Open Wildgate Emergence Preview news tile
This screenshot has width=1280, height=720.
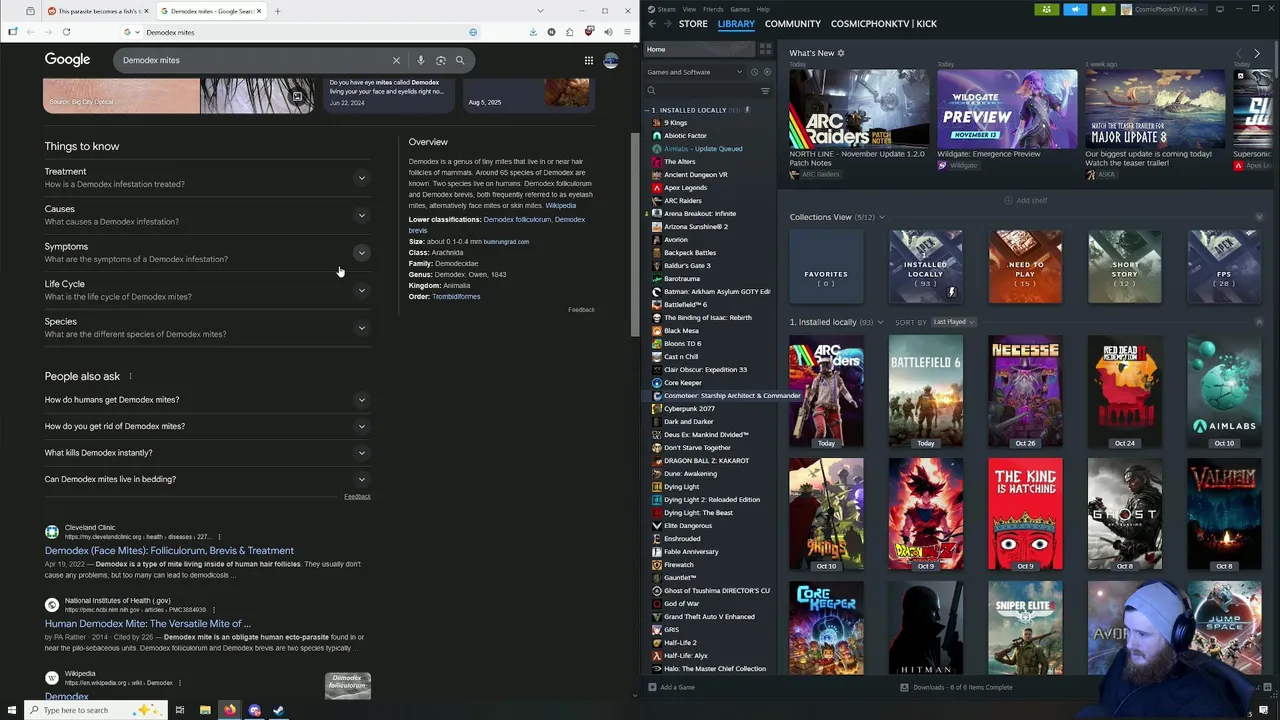click(1007, 109)
